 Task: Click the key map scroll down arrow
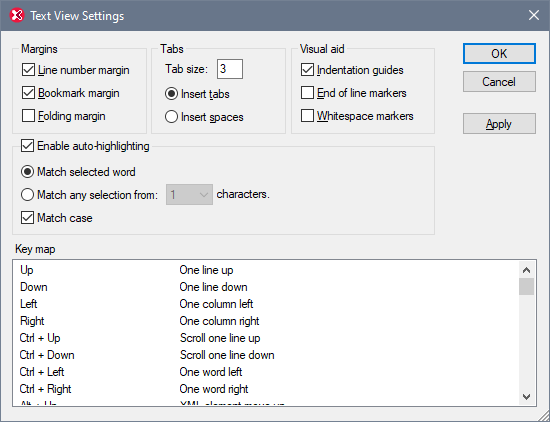point(526,397)
